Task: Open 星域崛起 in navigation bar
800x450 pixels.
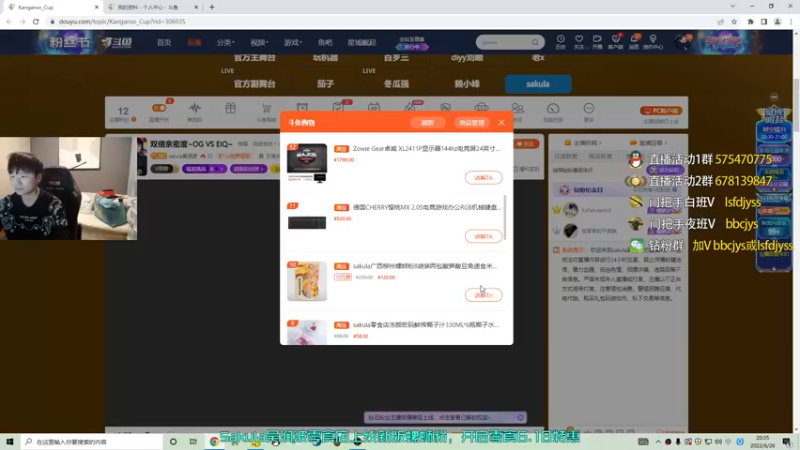Action: pos(362,42)
